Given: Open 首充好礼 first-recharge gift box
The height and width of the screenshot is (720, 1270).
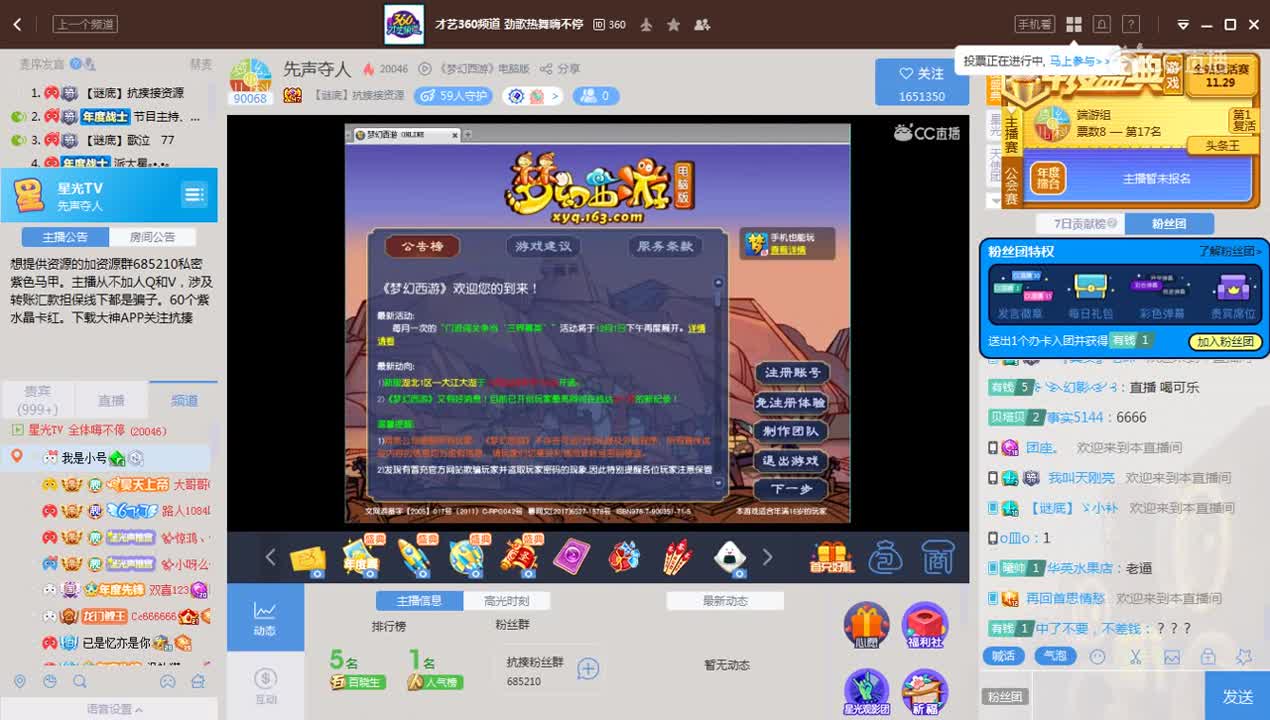Looking at the screenshot, I should click(832, 557).
